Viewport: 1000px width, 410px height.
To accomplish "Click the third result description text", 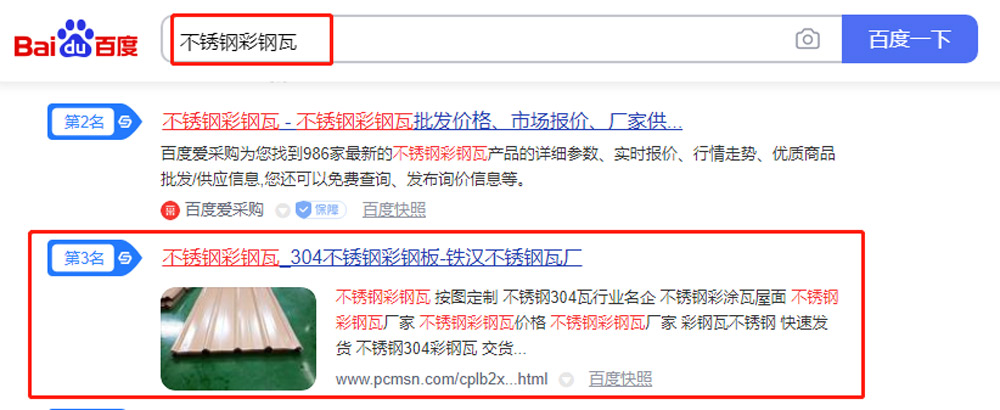I will click(x=587, y=323).
